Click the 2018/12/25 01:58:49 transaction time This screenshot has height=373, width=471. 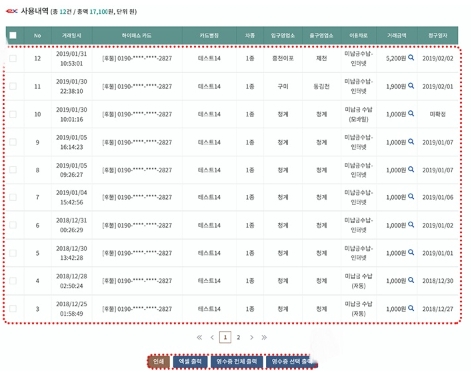[71, 309]
